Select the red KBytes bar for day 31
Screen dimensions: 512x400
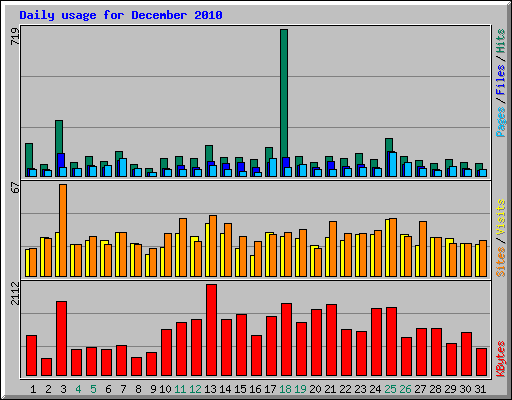[481, 362]
